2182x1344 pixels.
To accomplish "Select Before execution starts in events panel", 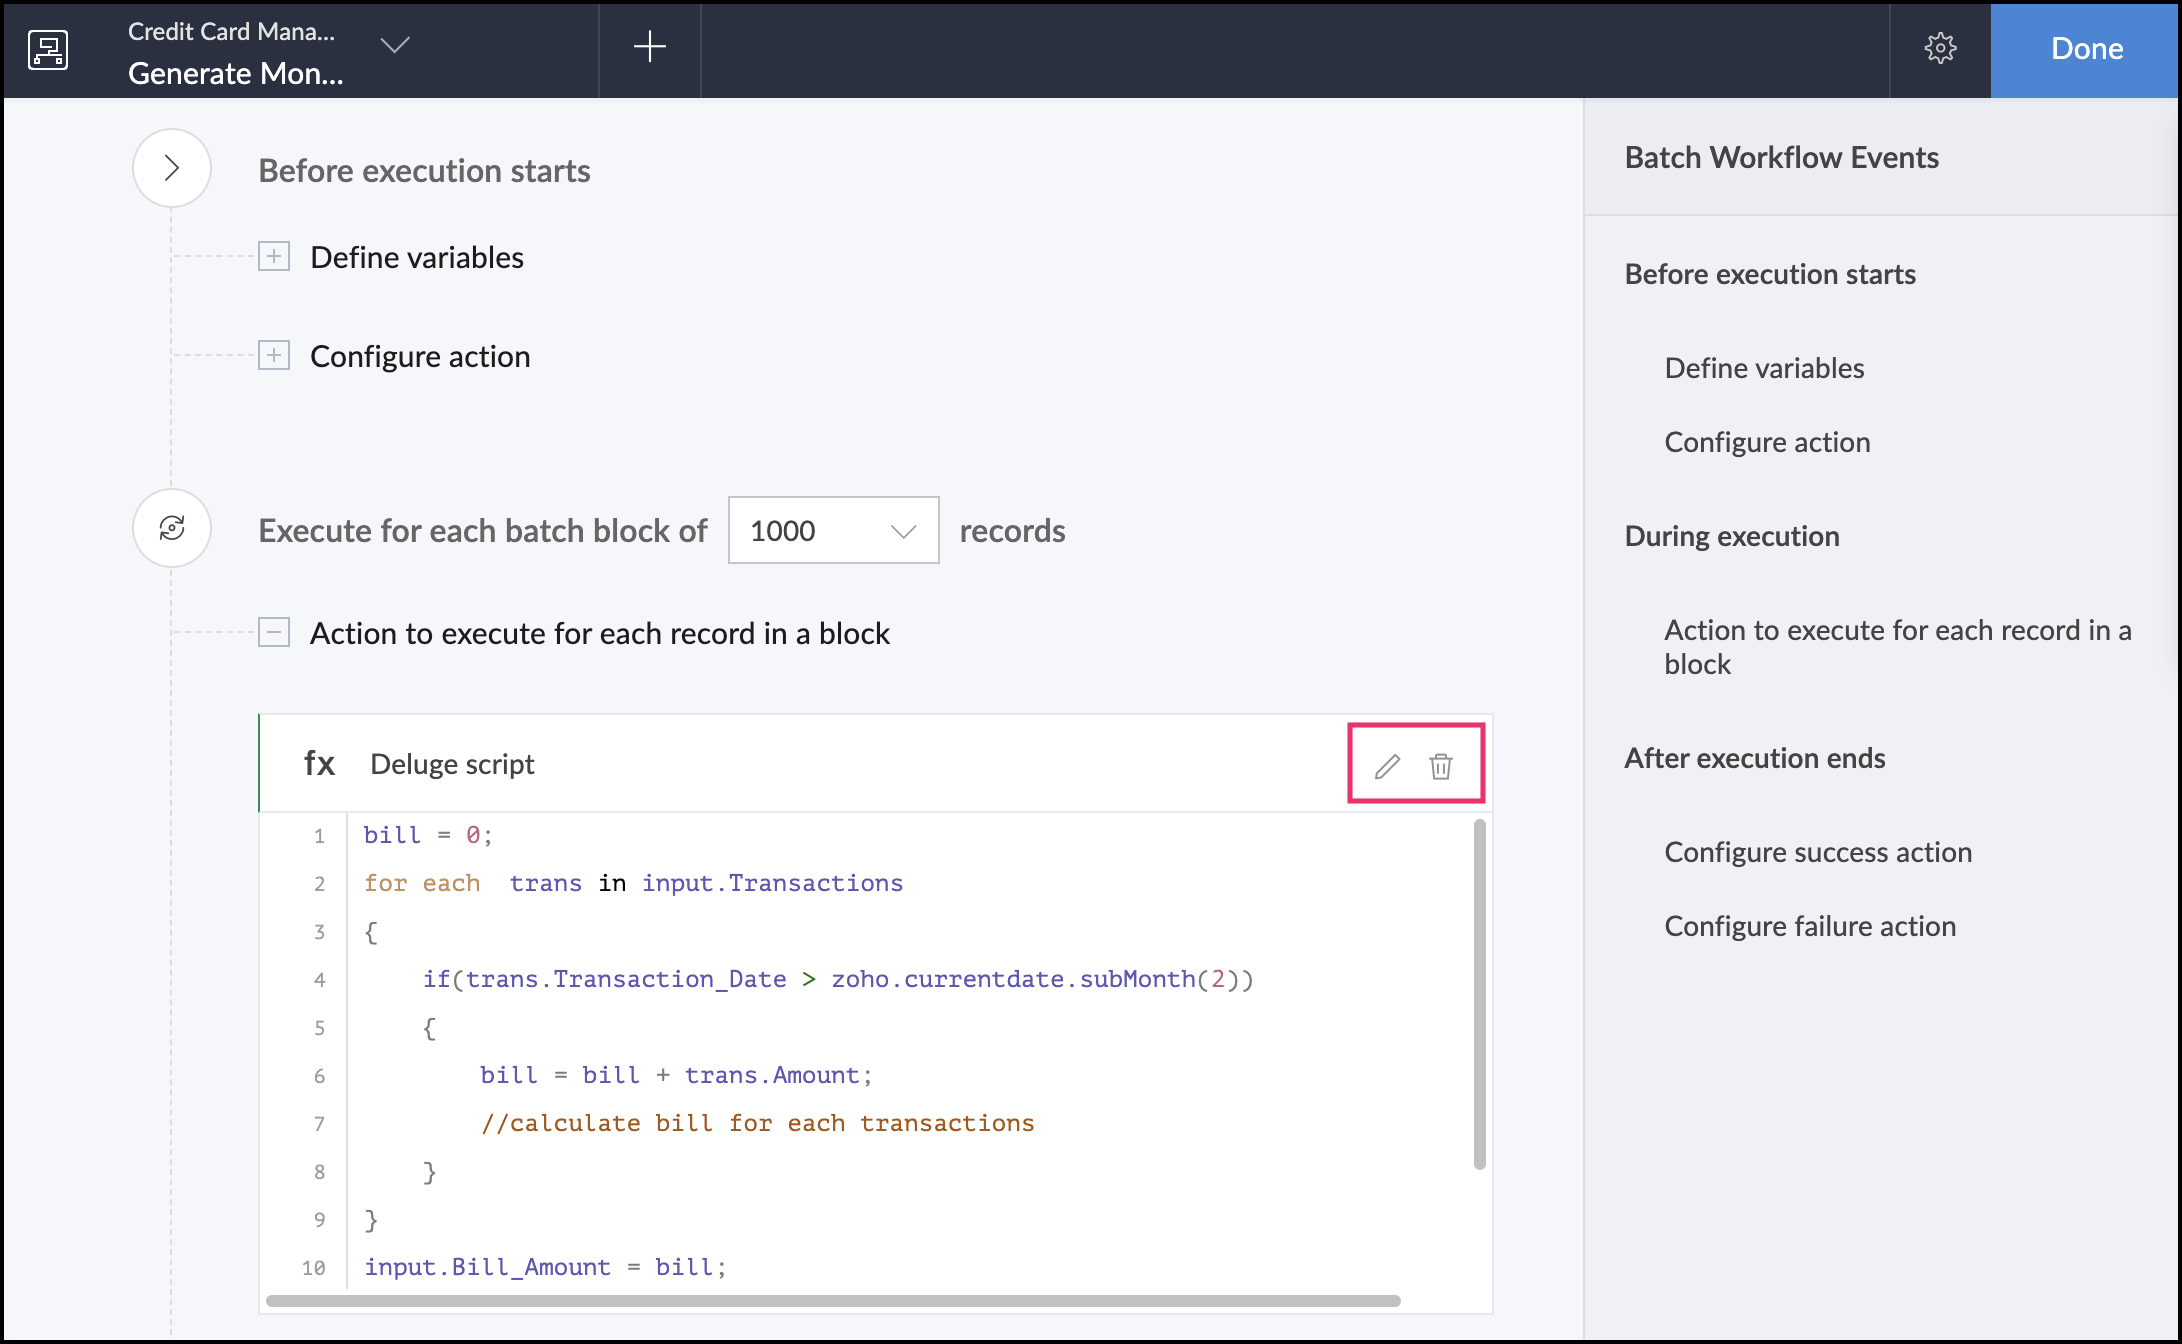I will pyautogui.click(x=1770, y=274).
